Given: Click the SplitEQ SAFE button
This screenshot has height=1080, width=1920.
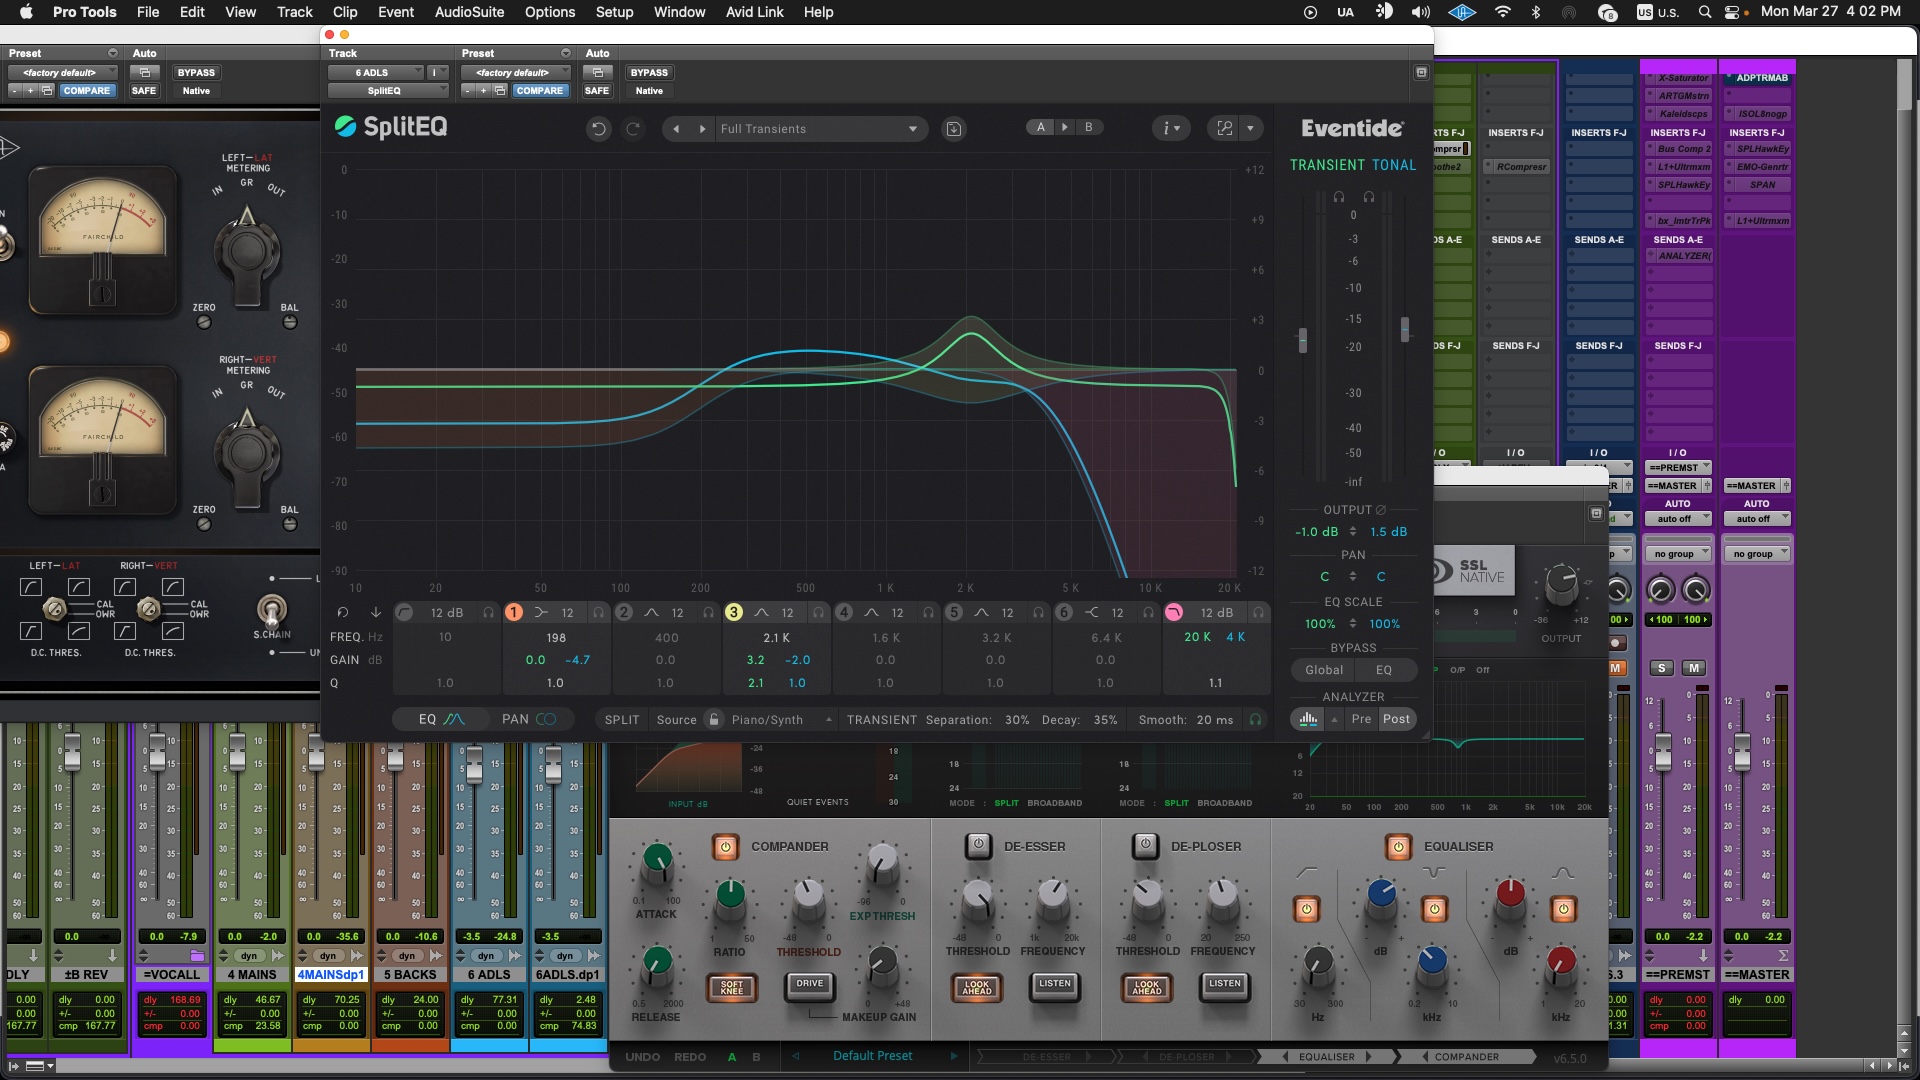Looking at the screenshot, I should point(597,90).
